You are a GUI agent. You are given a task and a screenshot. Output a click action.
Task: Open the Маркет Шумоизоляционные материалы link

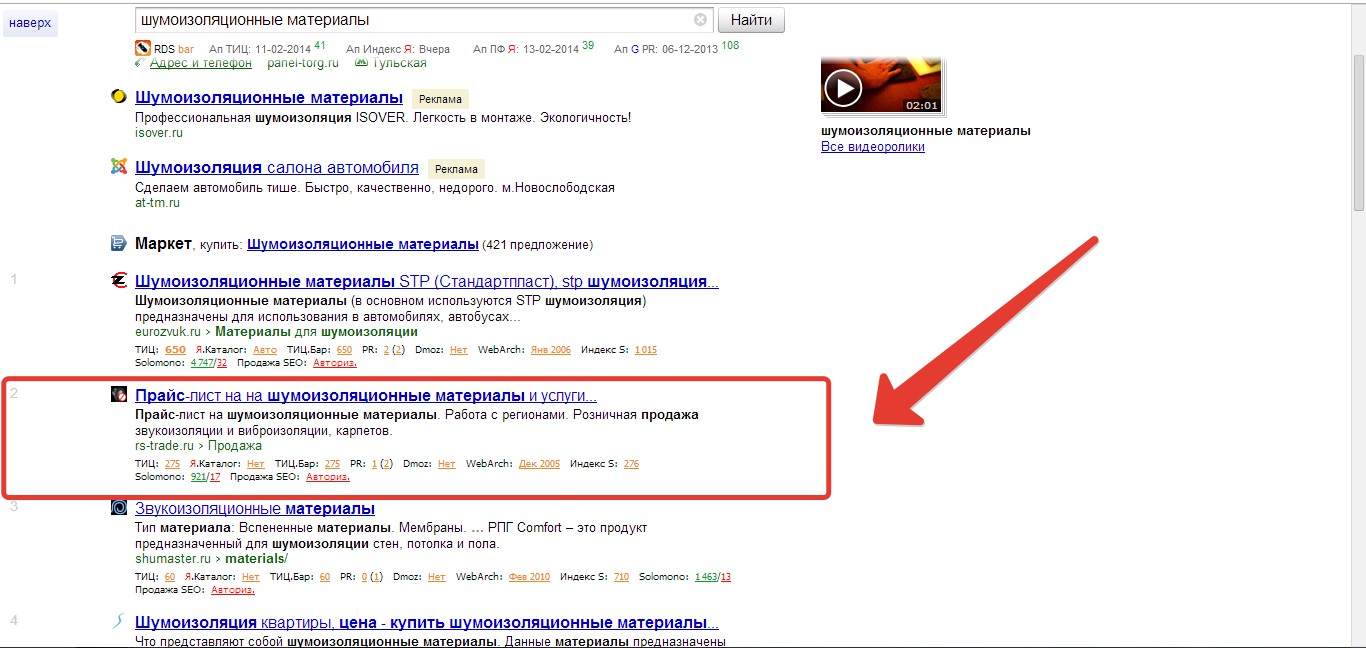pos(363,244)
